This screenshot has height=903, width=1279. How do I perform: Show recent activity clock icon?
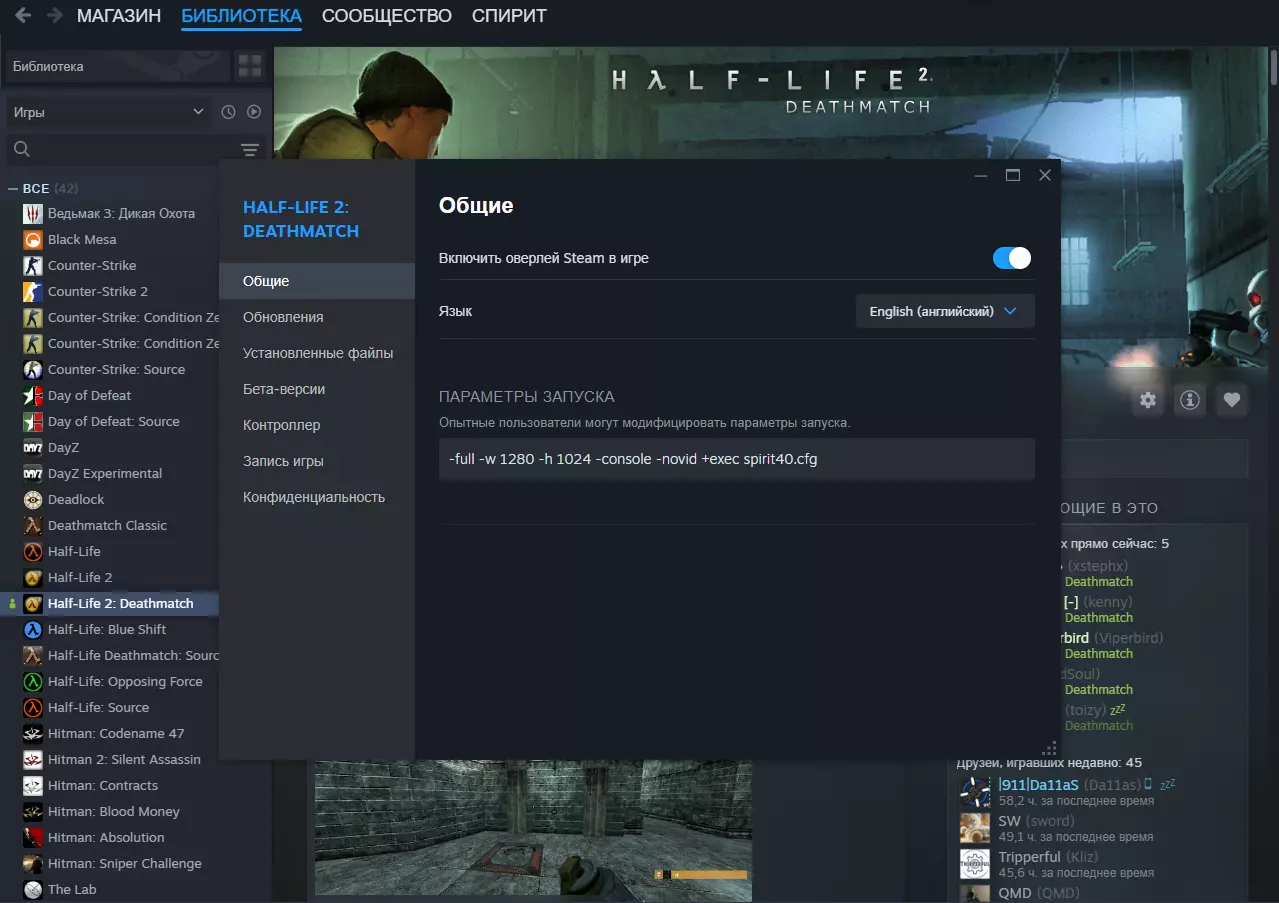[x=228, y=112]
